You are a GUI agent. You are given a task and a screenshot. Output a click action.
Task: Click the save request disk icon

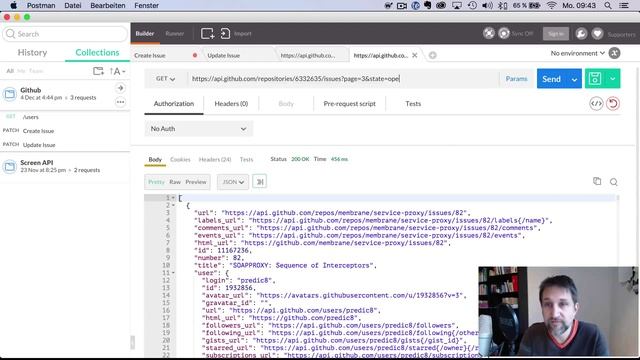(595, 78)
